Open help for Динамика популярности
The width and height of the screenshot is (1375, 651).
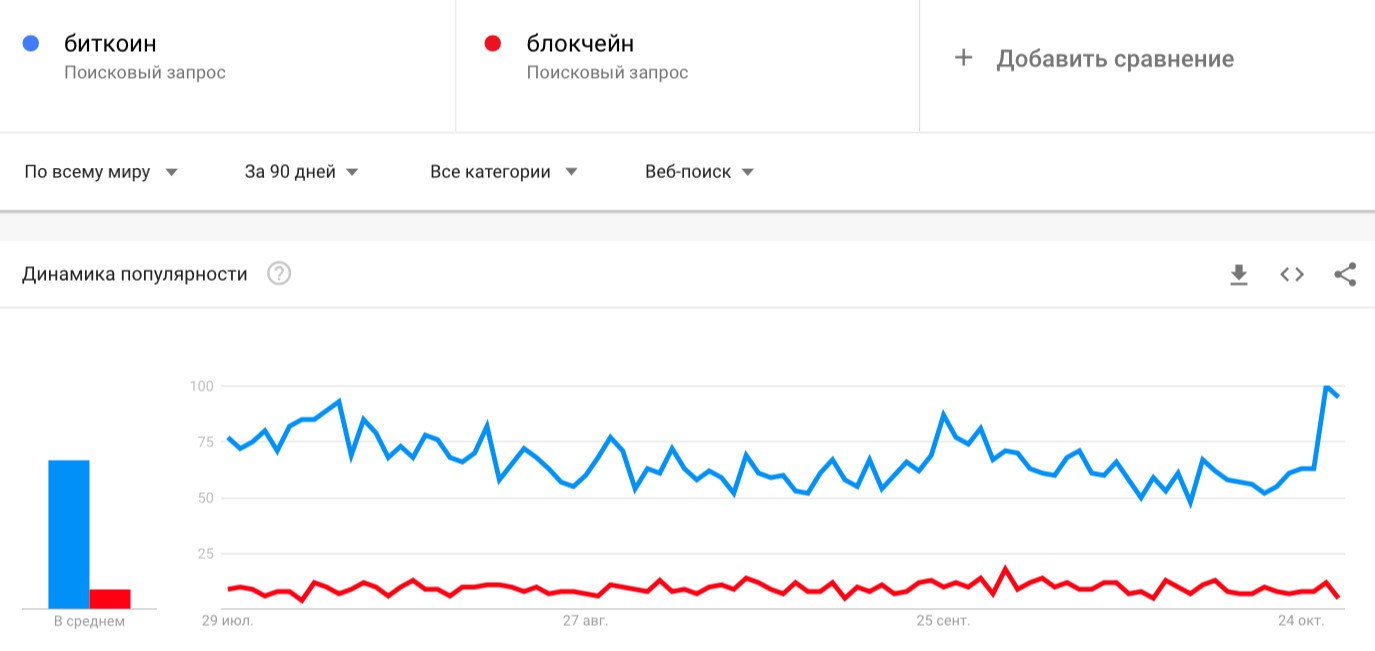point(279,273)
